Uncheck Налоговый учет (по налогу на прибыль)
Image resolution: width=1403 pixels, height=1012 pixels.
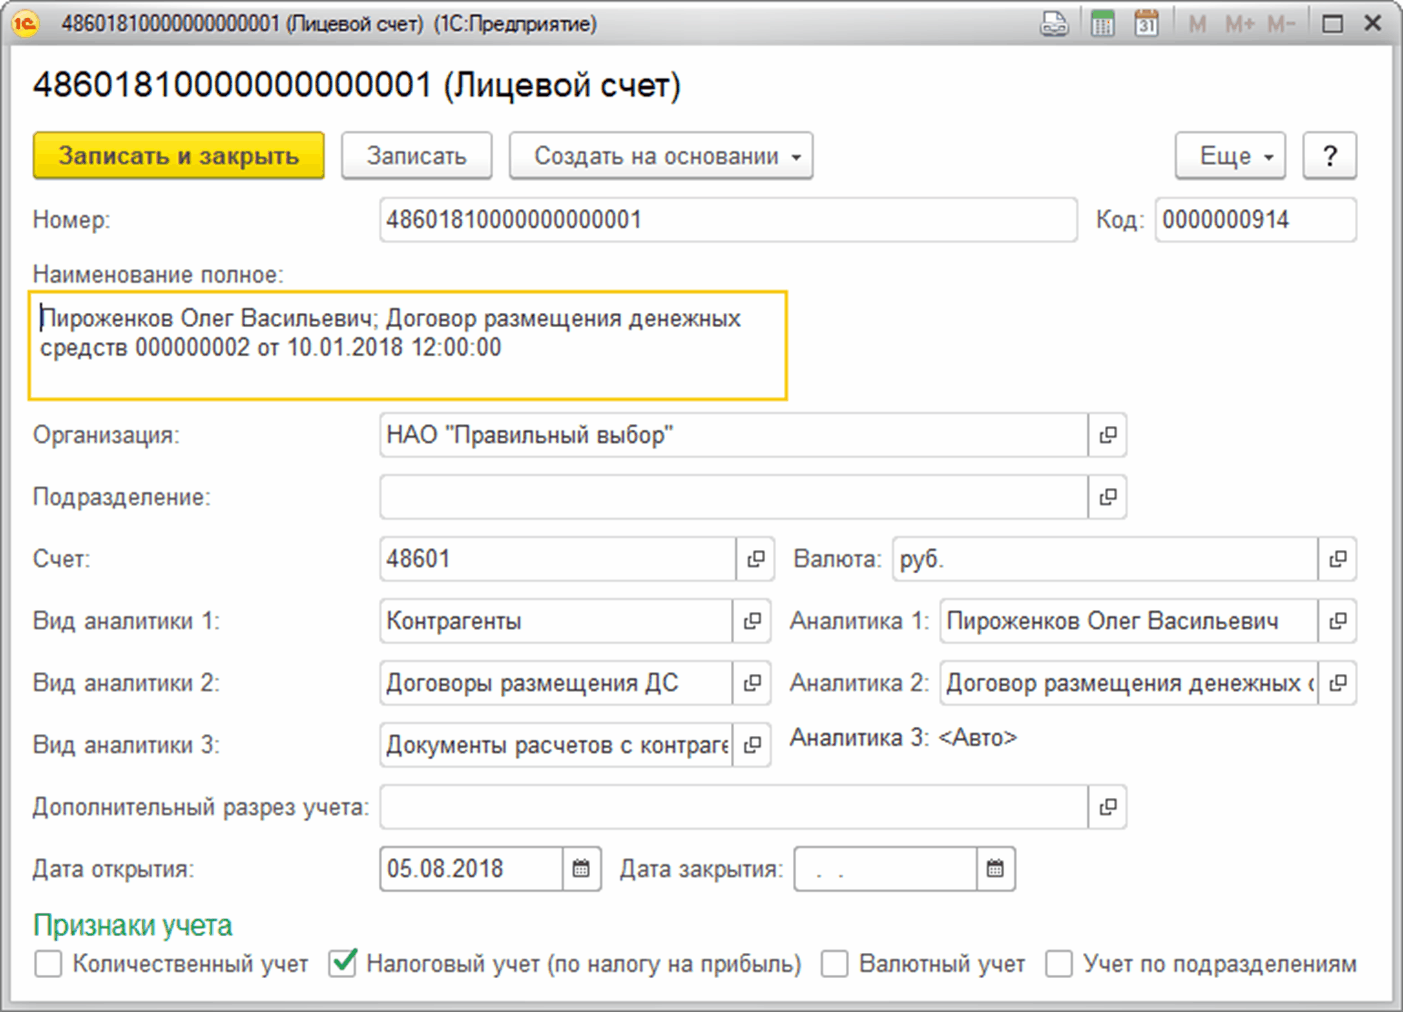pos(343,964)
